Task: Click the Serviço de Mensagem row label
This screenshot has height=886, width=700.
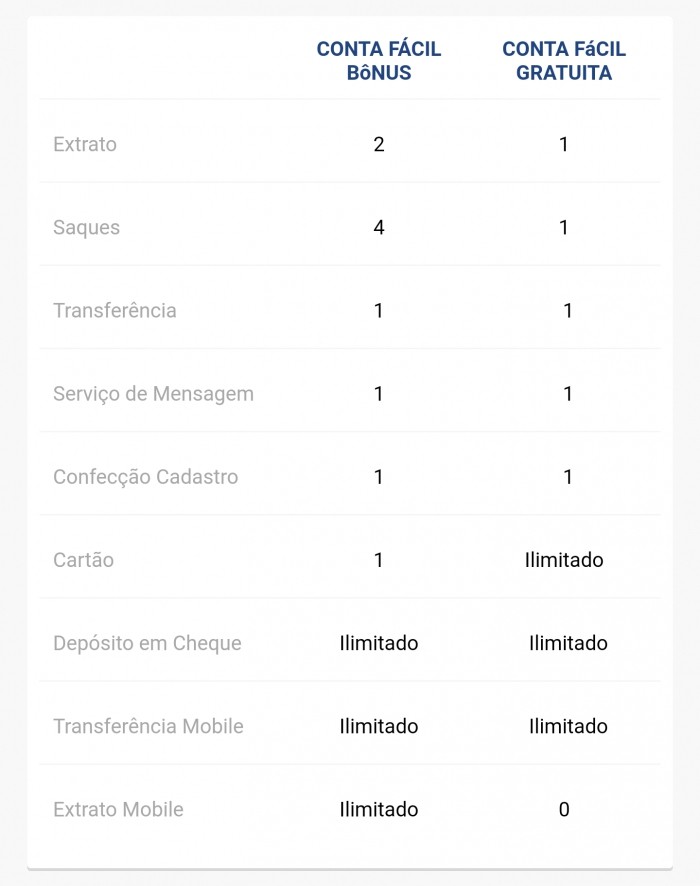Action: pos(153,394)
